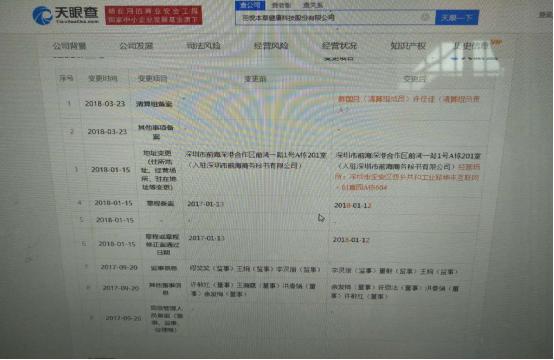Select the 查老板 search tab

click(282, 5)
